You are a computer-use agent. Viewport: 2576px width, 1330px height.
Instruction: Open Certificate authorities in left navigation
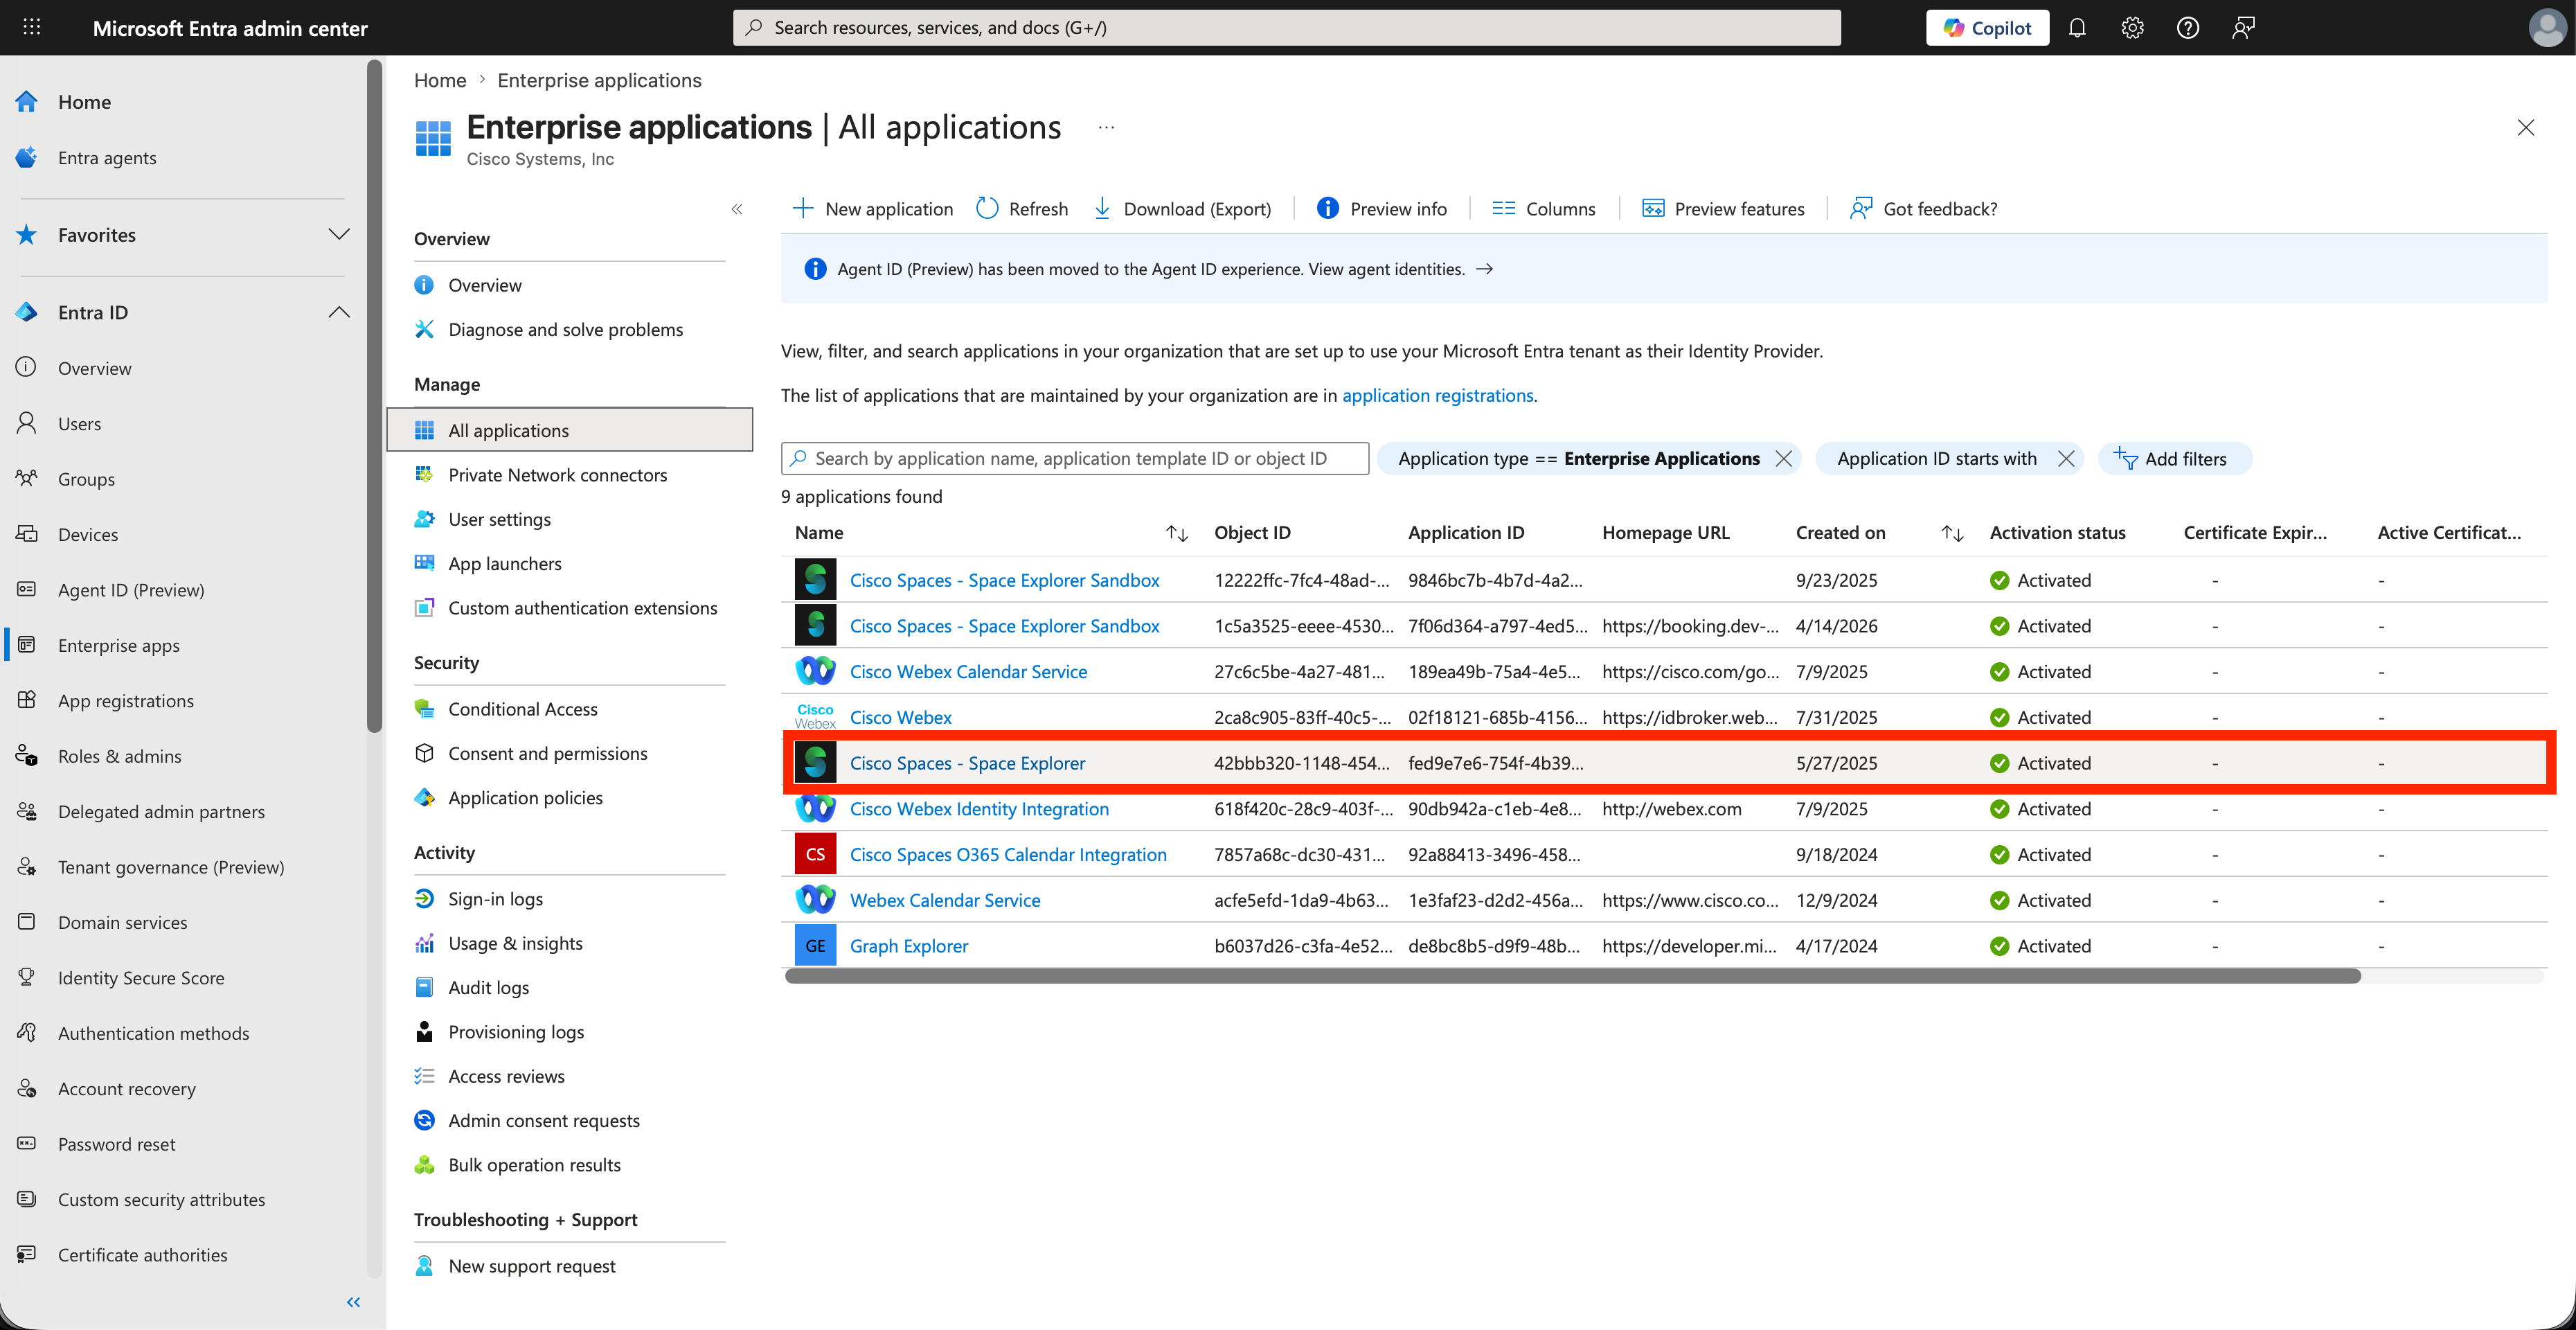(142, 1254)
